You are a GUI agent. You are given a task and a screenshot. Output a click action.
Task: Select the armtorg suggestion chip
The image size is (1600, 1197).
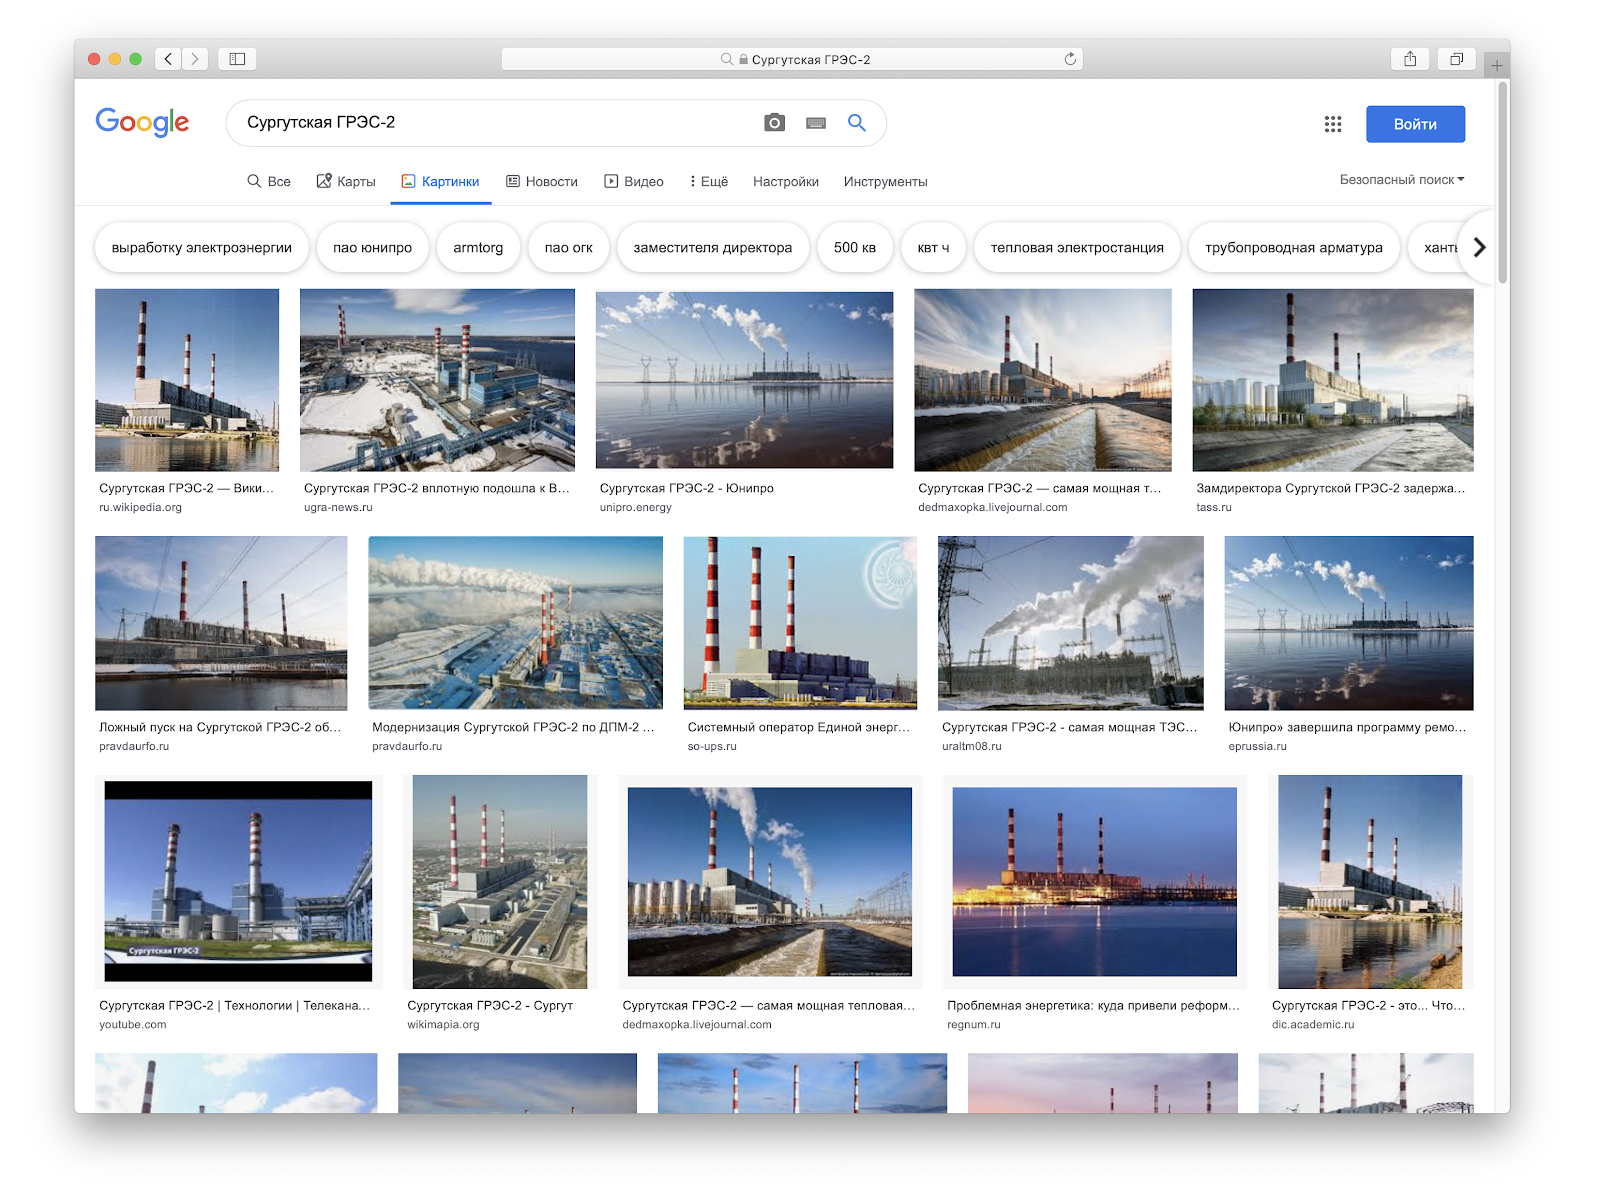pos(478,247)
